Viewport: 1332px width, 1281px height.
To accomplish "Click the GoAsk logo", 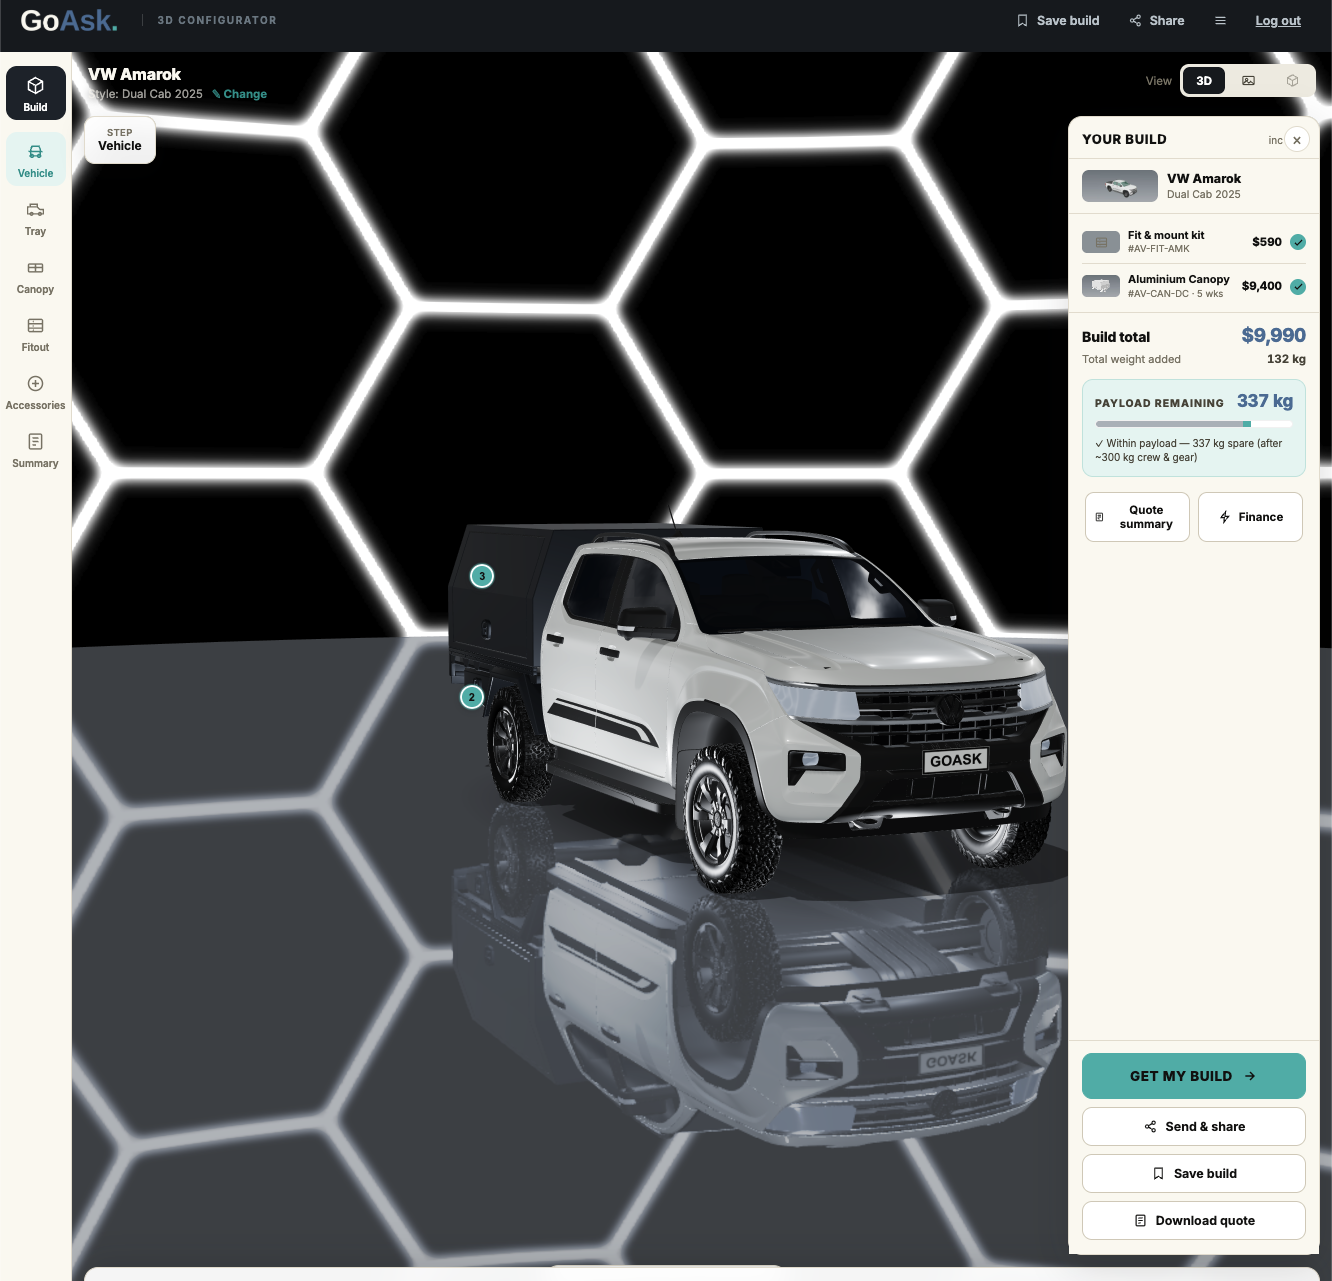I will (x=69, y=21).
